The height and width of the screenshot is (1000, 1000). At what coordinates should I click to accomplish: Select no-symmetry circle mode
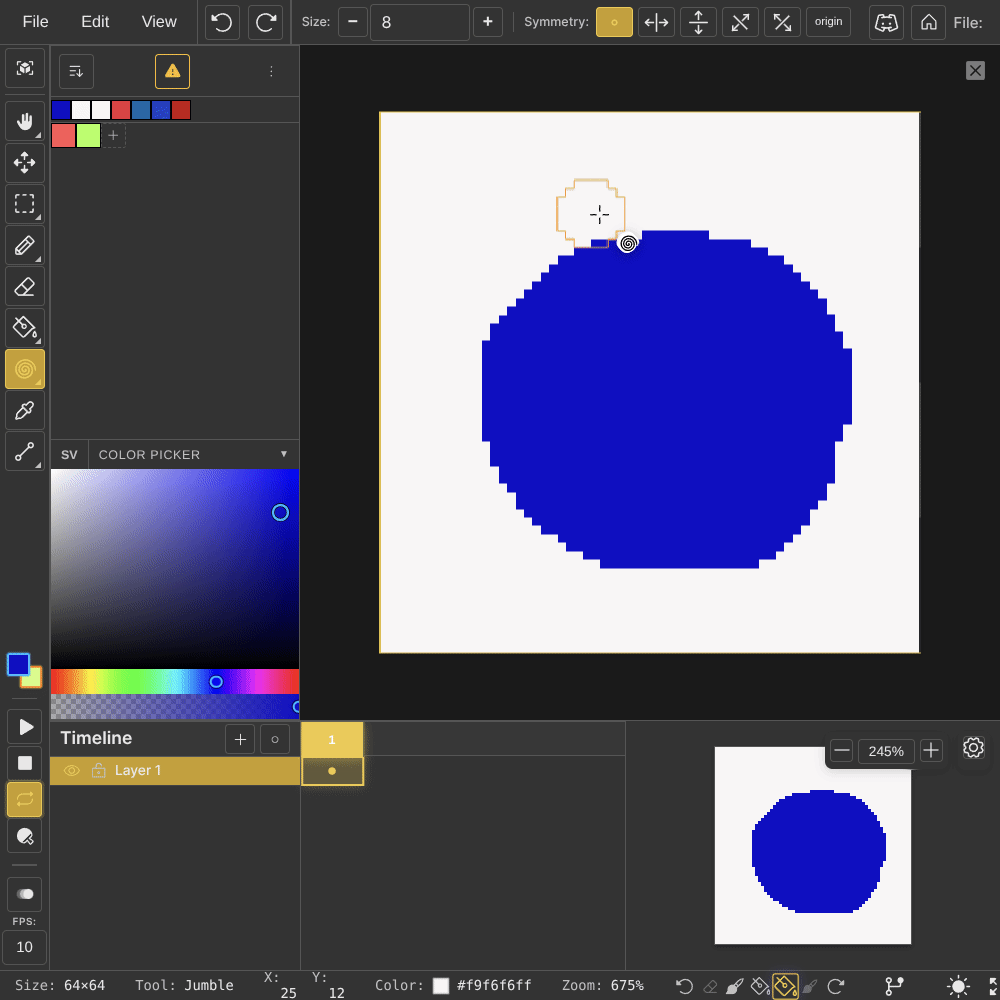tap(614, 22)
